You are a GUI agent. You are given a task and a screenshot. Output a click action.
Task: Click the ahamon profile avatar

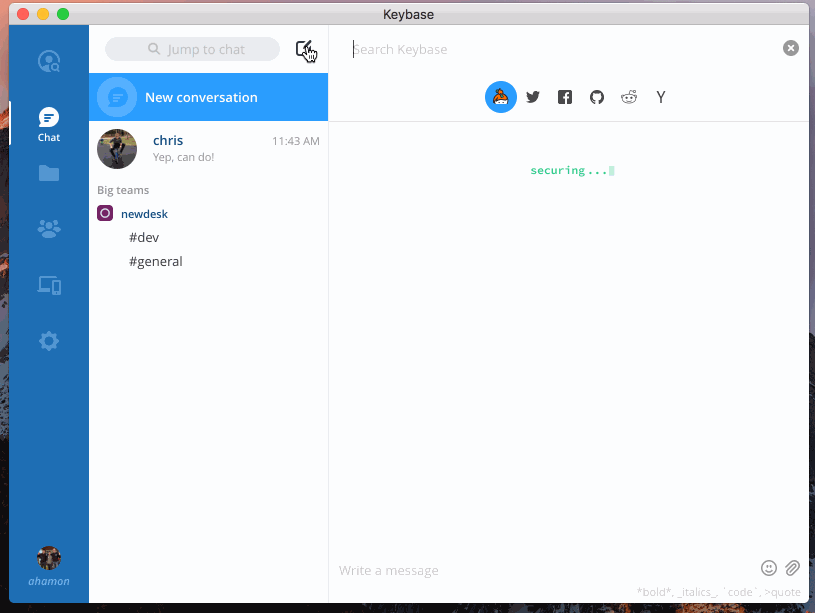(x=49, y=558)
